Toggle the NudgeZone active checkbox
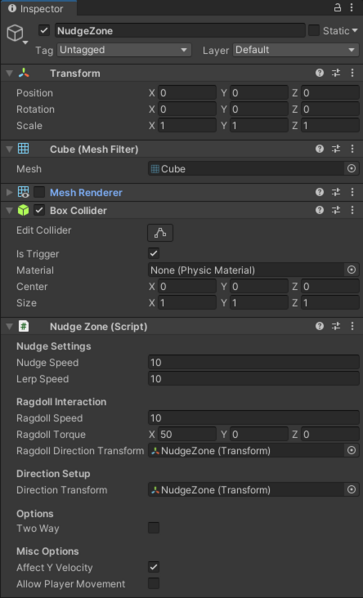The height and width of the screenshot is (598, 363). (44, 31)
